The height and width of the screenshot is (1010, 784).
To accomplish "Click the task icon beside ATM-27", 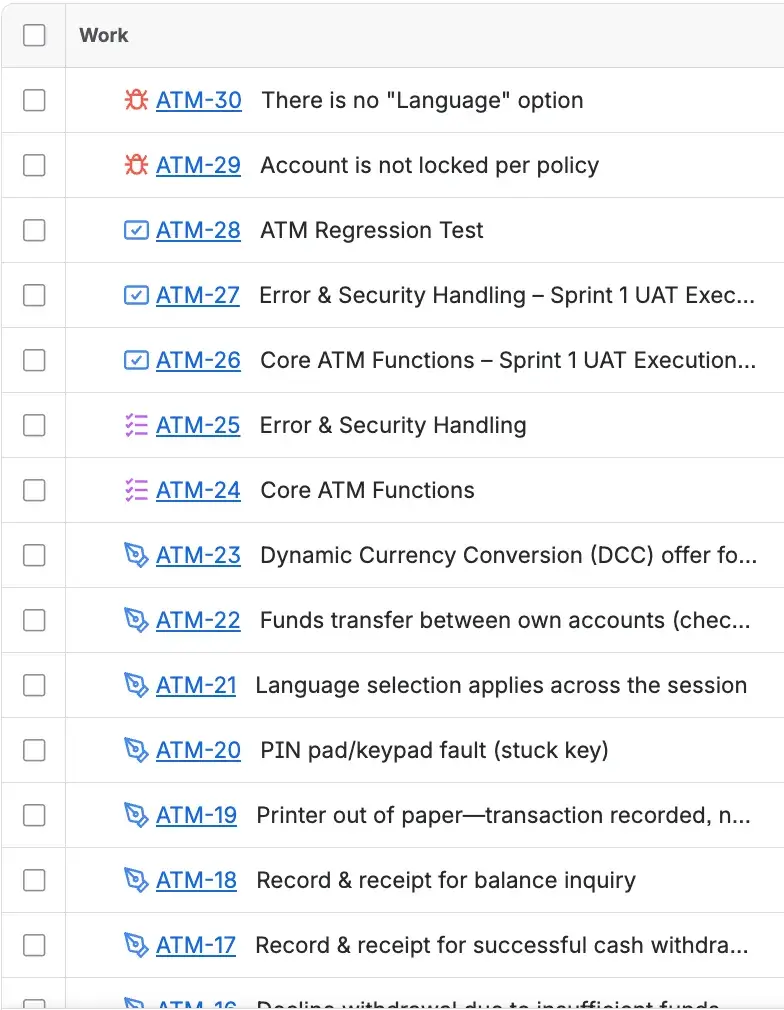I will (135, 295).
